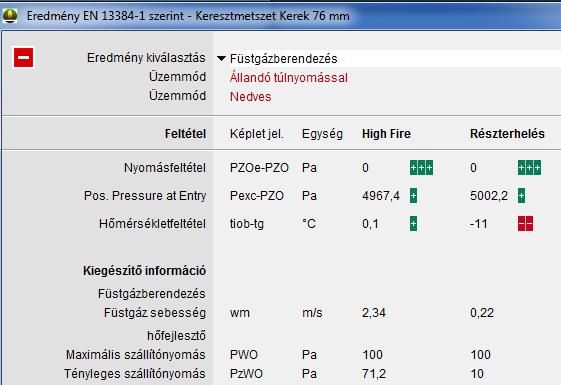Click the 4967,4 High Fire value
Viewport: 561px width, 385px height.
coord(381,196)
